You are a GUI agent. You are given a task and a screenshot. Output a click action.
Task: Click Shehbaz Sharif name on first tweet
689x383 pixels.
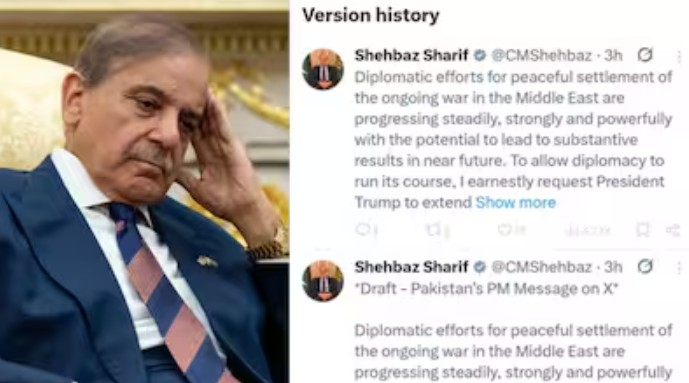(411, 55)
